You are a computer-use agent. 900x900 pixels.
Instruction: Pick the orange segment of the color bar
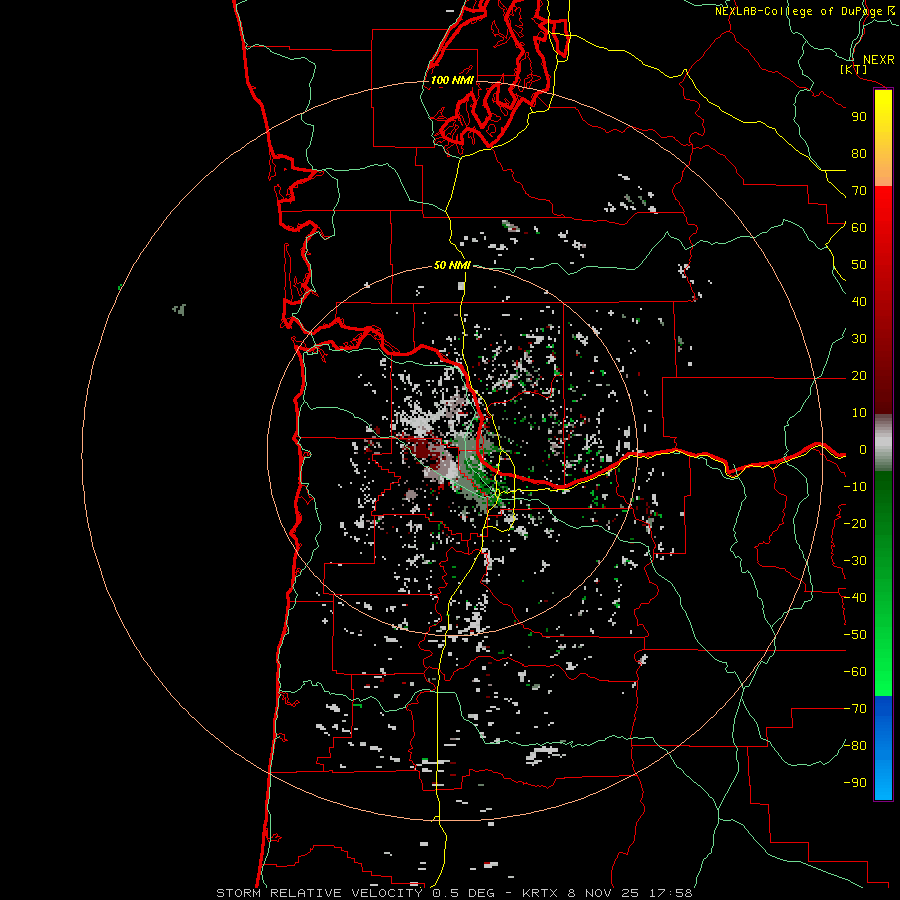click(x=883, y=166)
